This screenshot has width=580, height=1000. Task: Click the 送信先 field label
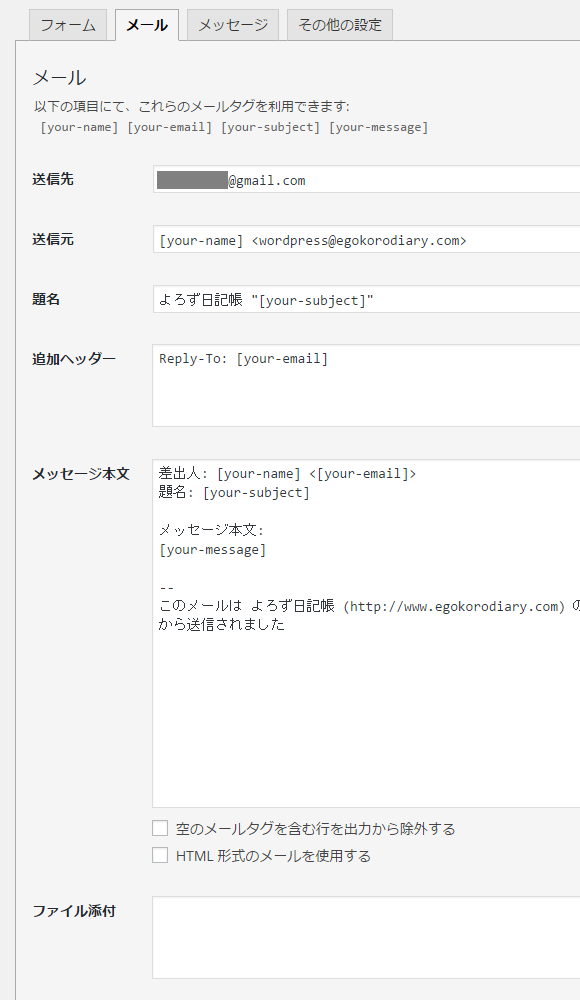(53, 179)
